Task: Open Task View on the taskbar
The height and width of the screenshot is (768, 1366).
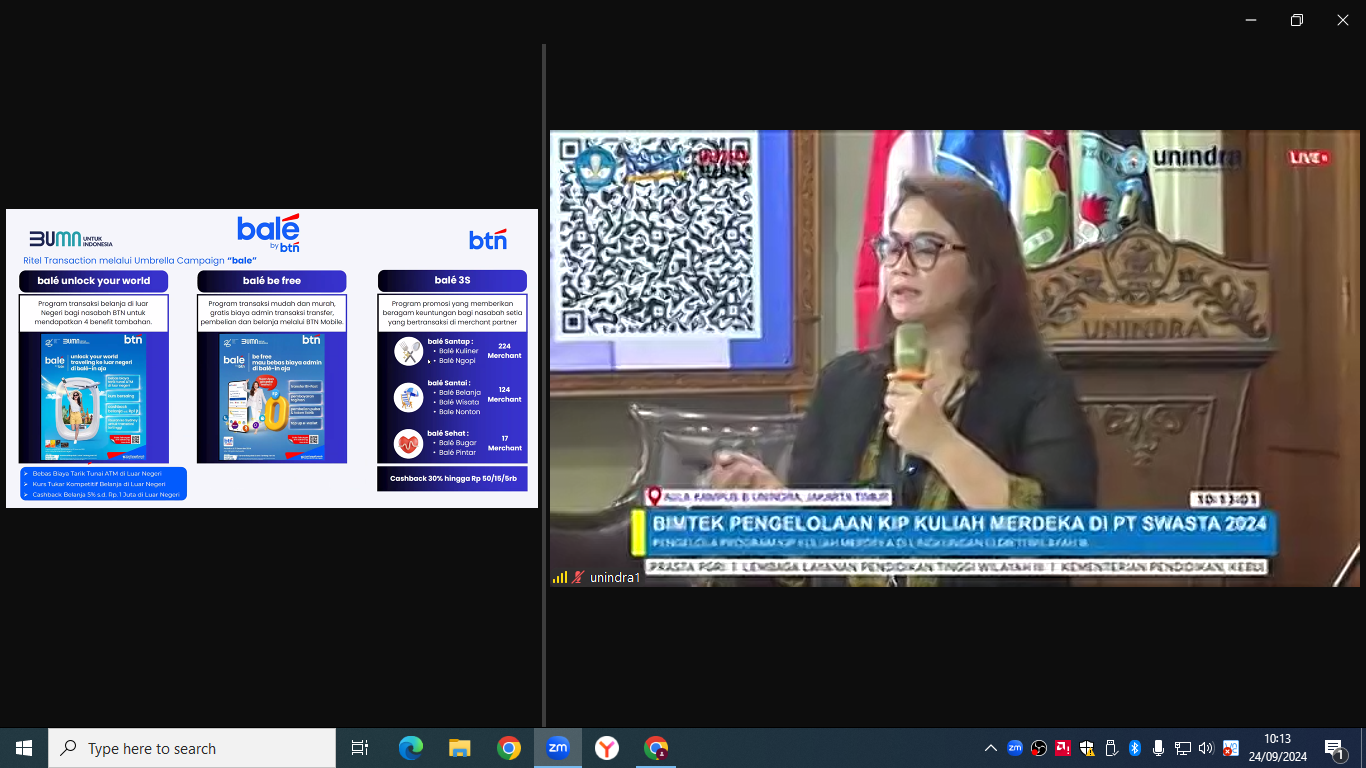Action: click(x=360, y=748)
